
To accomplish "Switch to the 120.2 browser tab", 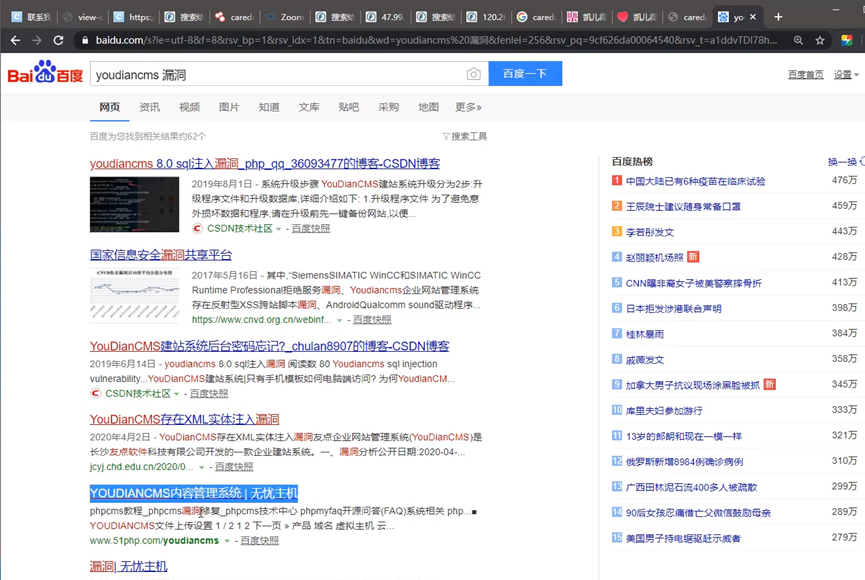I will point(486,17).
